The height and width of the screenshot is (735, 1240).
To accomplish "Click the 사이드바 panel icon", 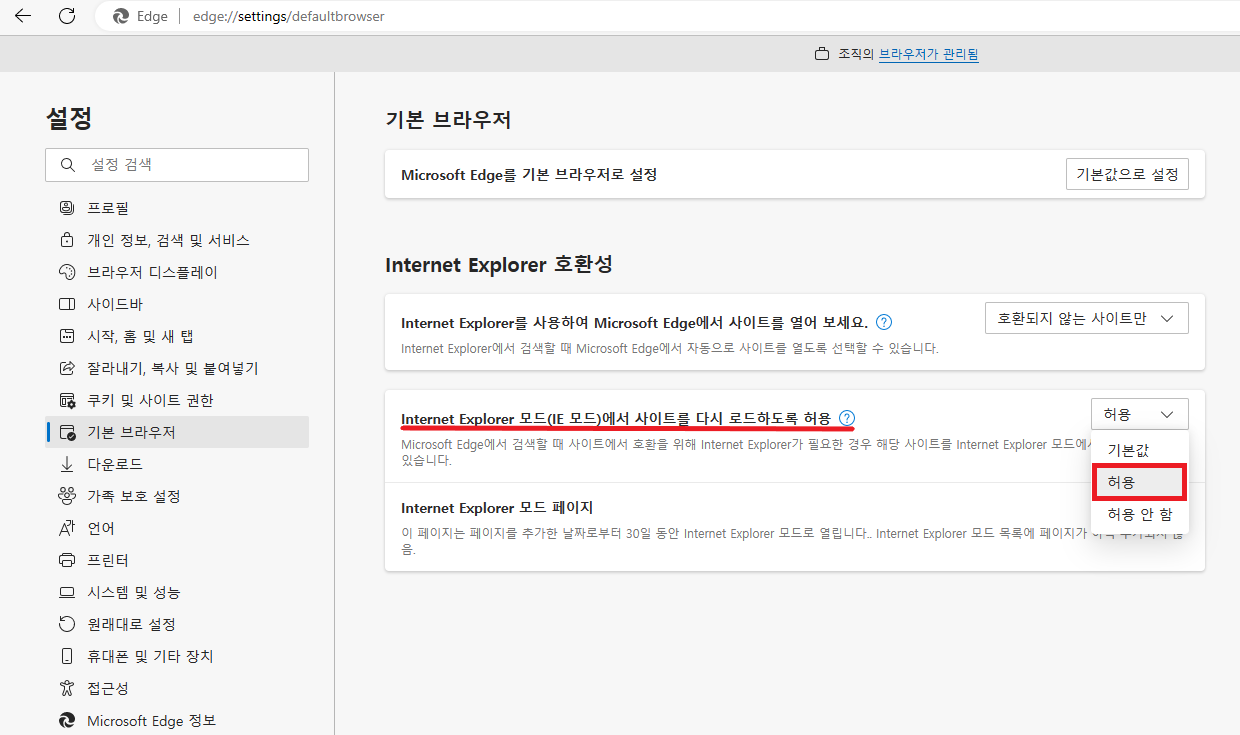I will [x=67, y=304].
